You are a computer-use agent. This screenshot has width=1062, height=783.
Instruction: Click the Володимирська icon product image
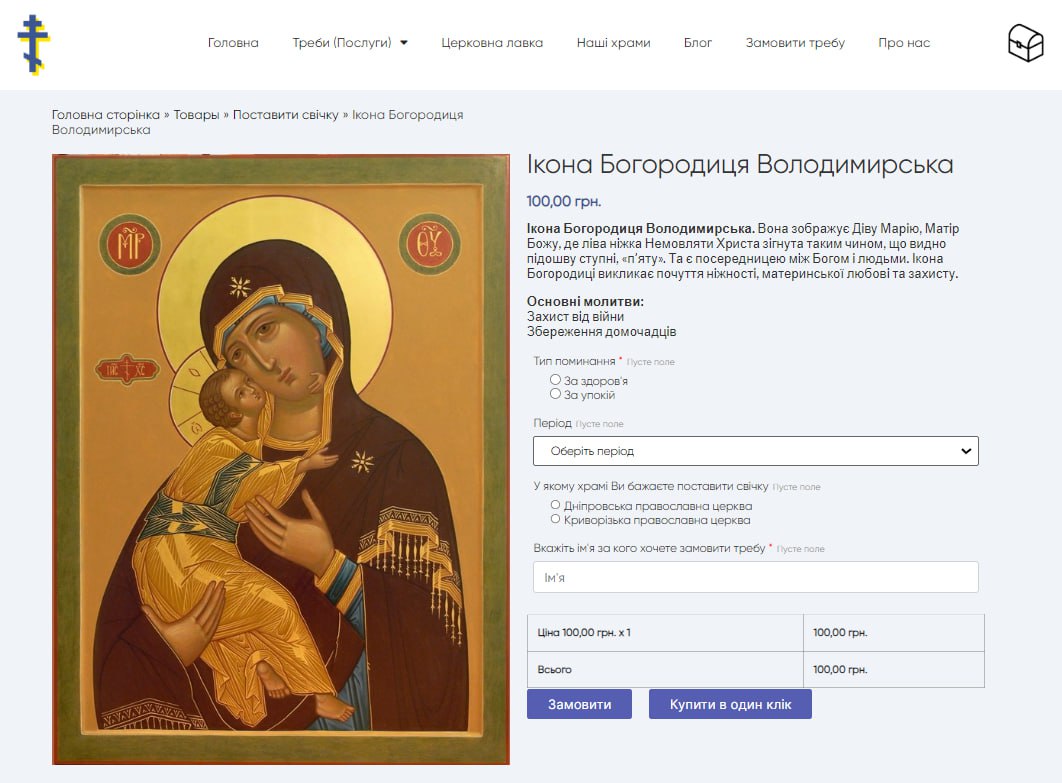pos(281,459)
